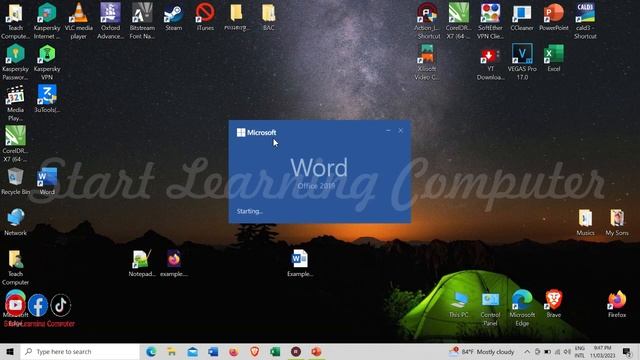Open Action shortcut on desktop
Viewport: 640px width, 360px height.
tap(427, 20)
